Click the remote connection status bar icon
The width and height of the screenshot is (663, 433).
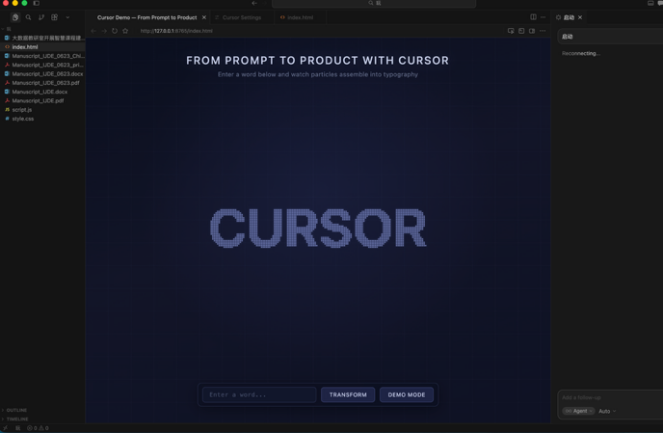click(x=5, y=428)
